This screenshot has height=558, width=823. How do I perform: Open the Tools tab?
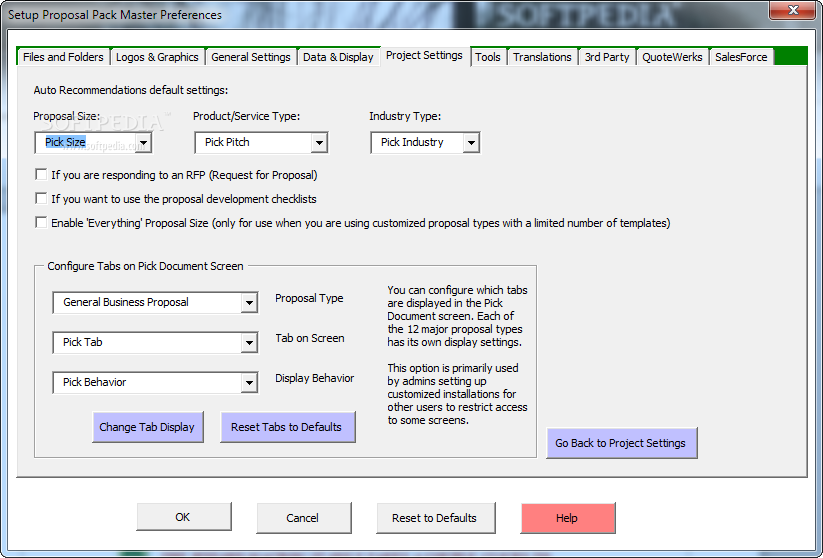pos(488,57)
